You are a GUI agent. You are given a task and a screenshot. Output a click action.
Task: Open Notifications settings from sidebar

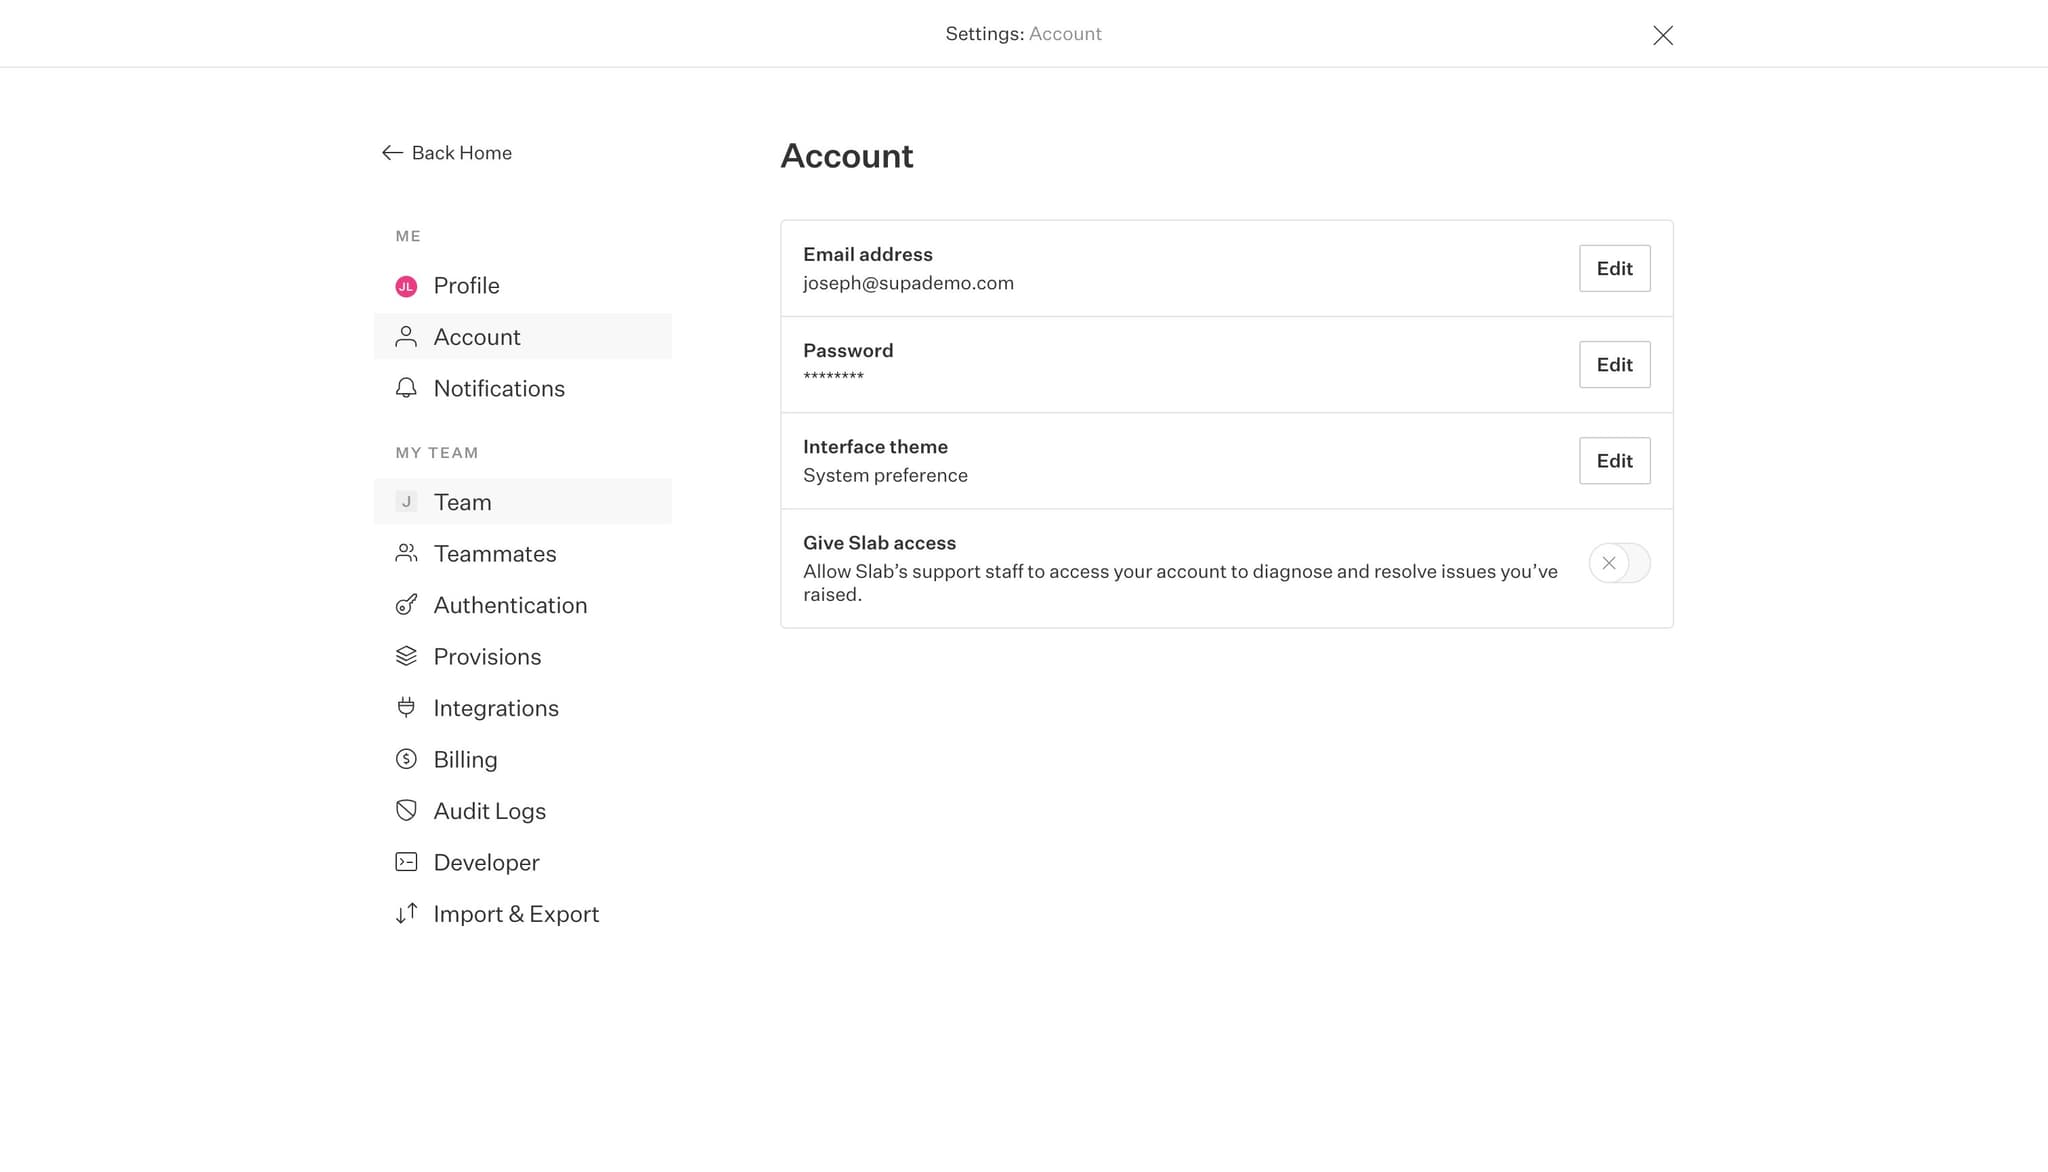pos(499,388)
